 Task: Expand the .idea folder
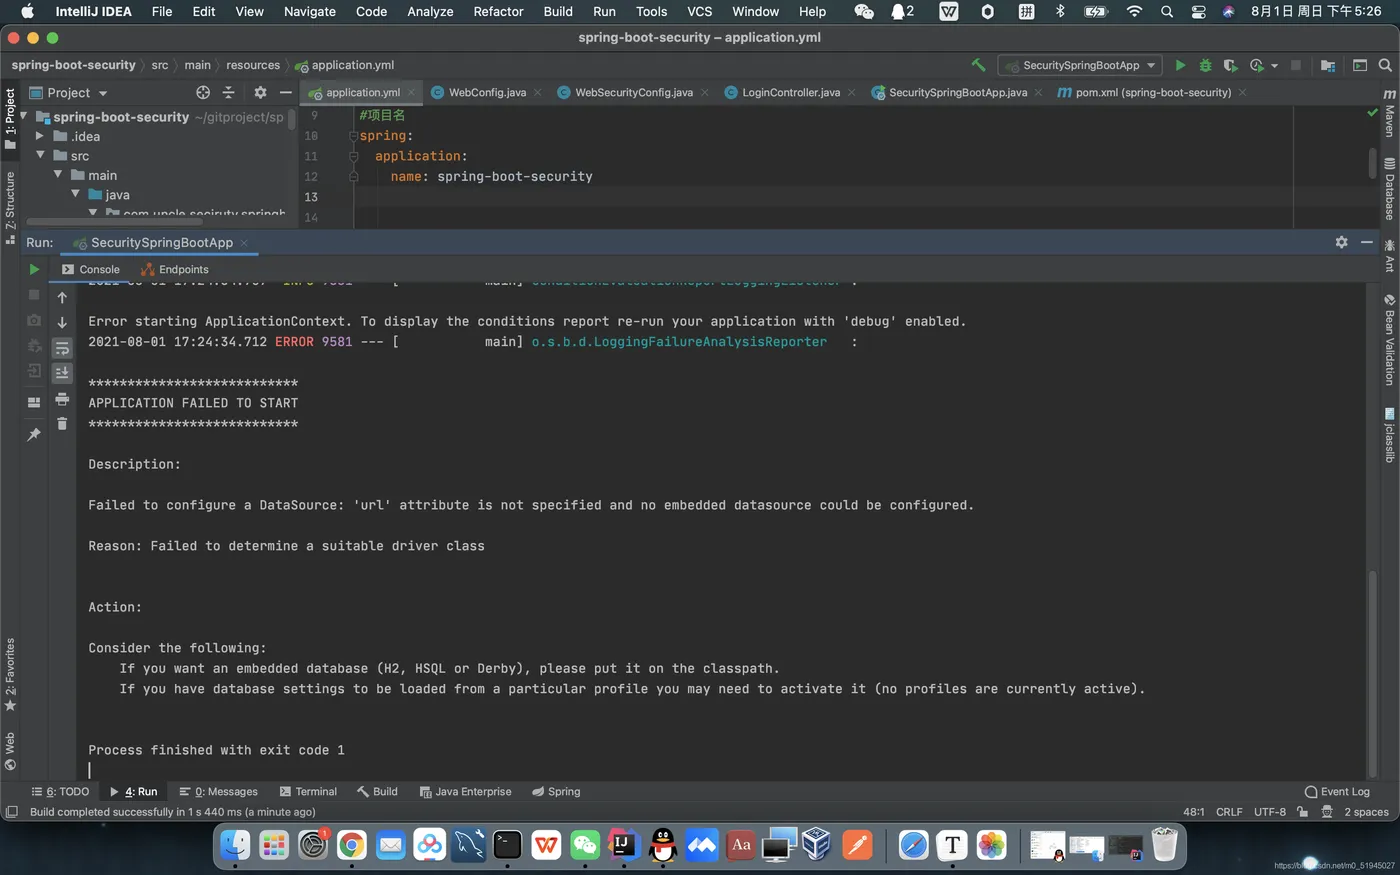coord(40,136)
